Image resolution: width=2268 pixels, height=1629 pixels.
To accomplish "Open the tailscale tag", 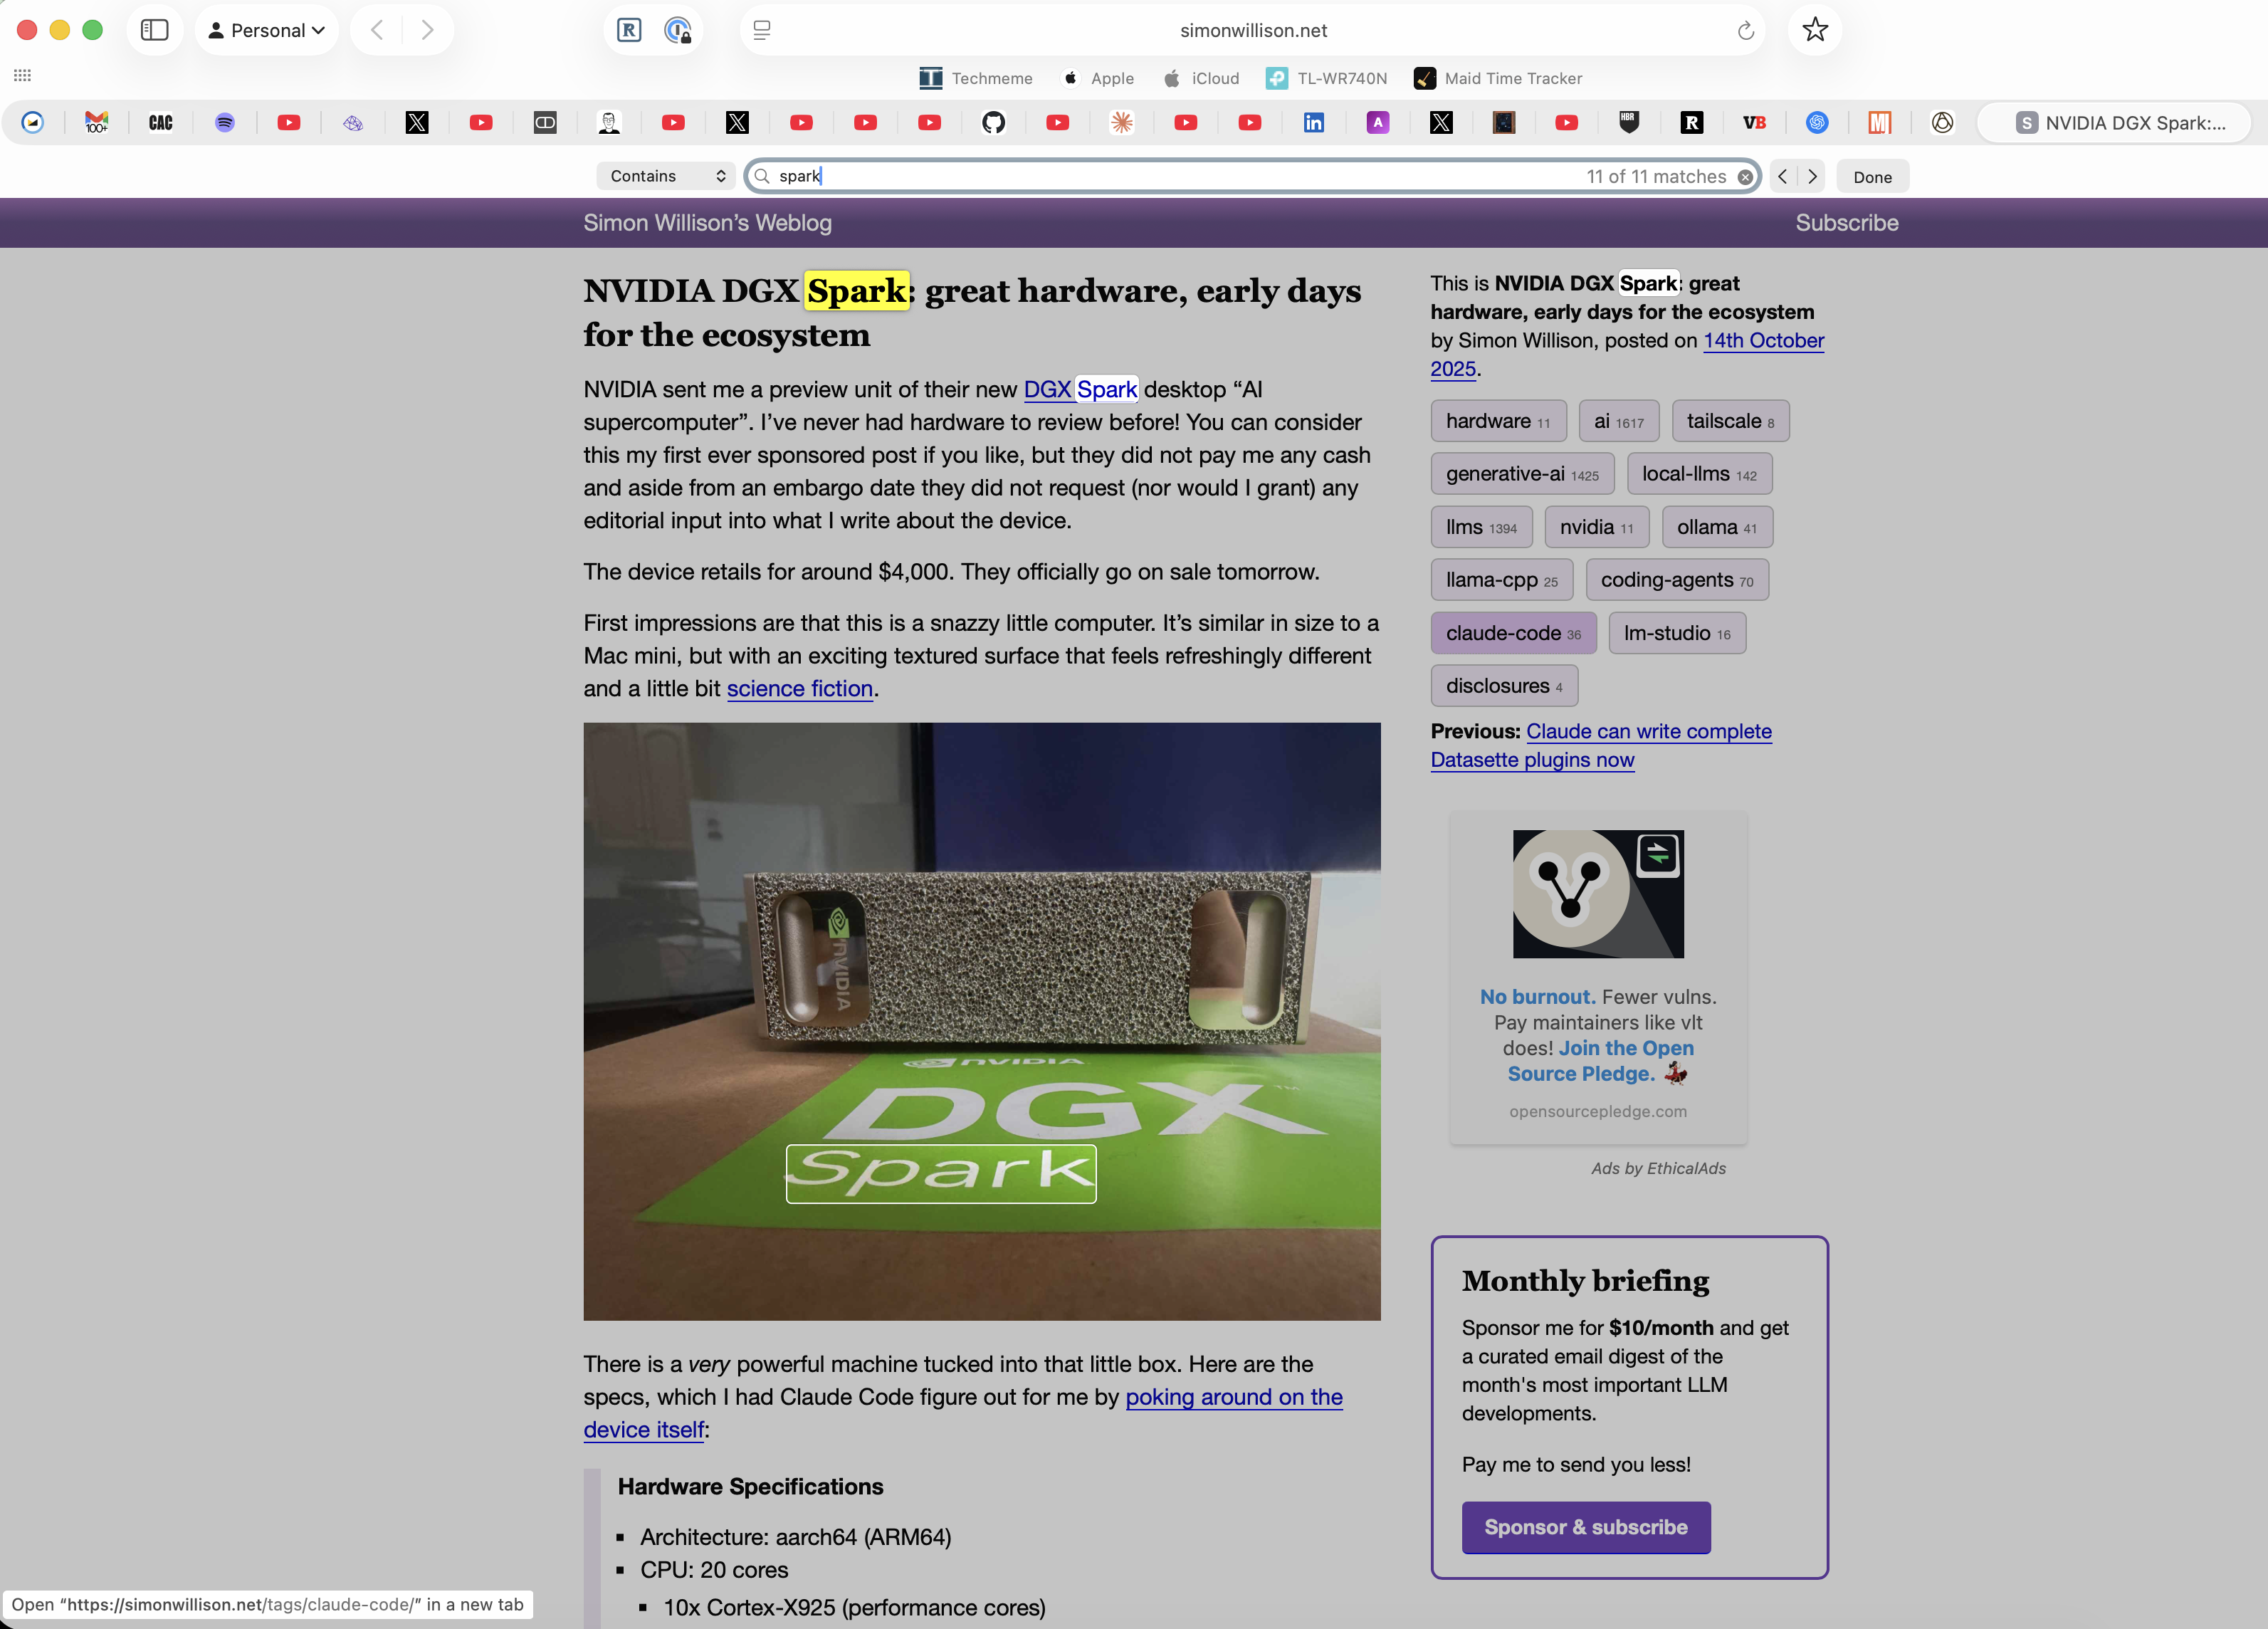I will tap(1730, 421).
